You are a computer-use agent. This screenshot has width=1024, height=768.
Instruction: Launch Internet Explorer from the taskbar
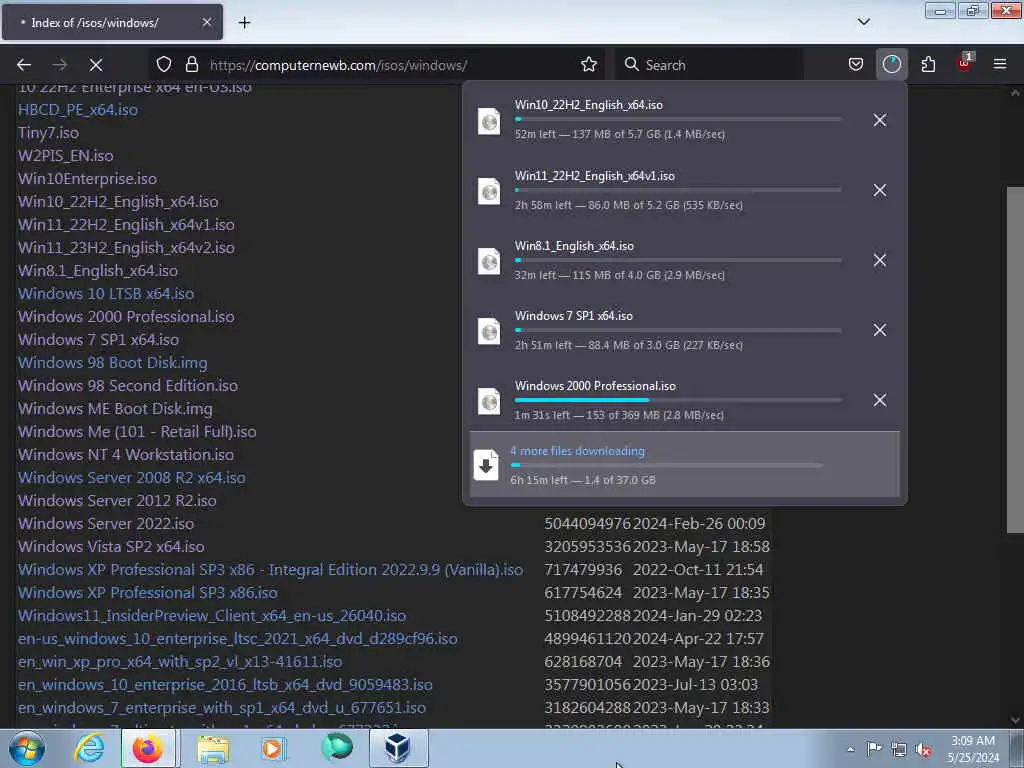click(89, 748)
